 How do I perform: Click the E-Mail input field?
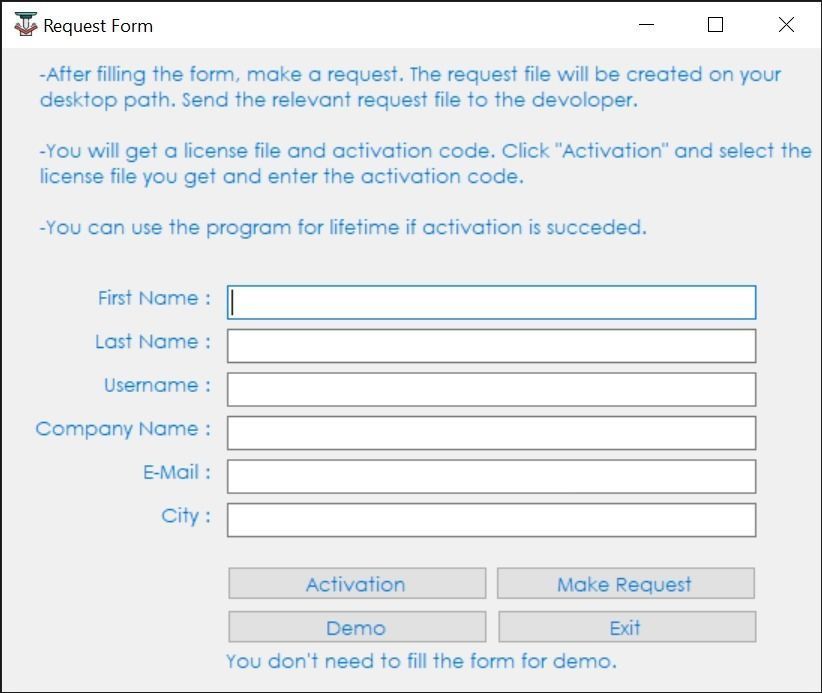pyautogui.click(x=491, y=476)
